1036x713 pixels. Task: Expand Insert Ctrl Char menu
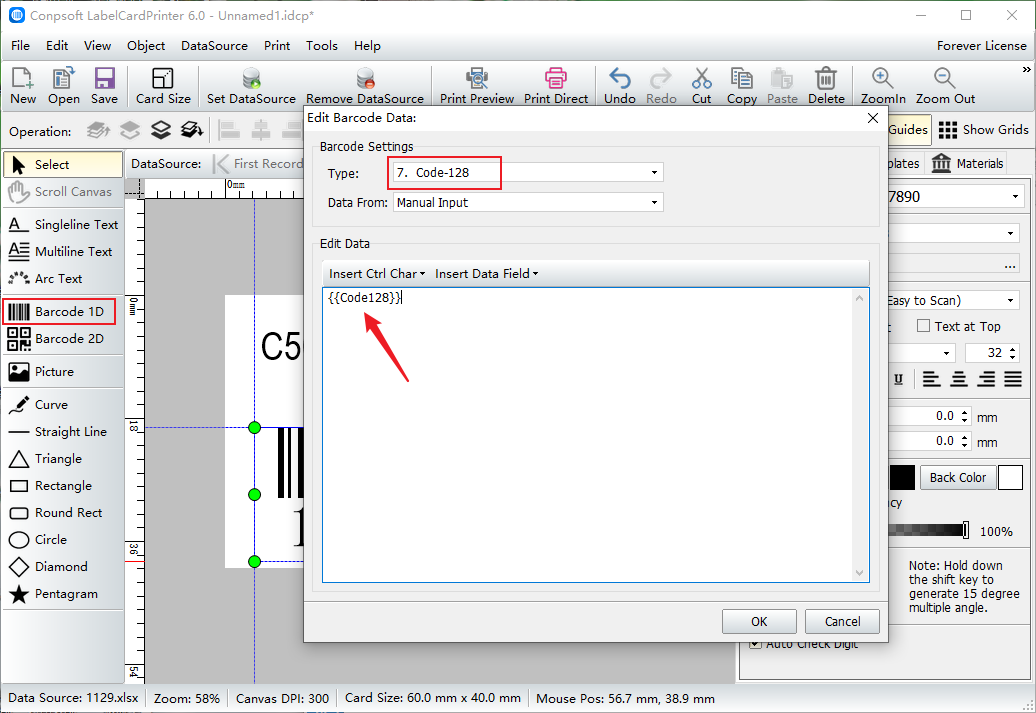377,274
